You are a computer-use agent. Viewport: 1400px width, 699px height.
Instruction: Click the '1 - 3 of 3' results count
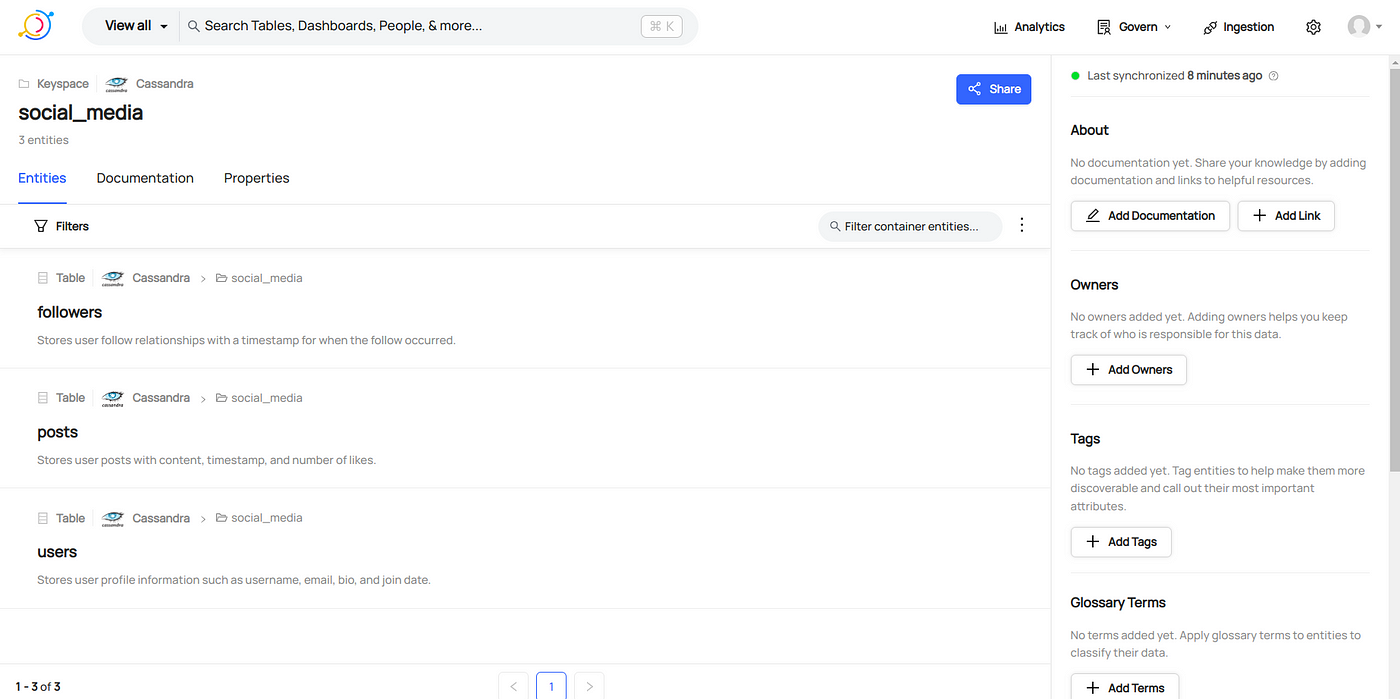pos(38,687)
